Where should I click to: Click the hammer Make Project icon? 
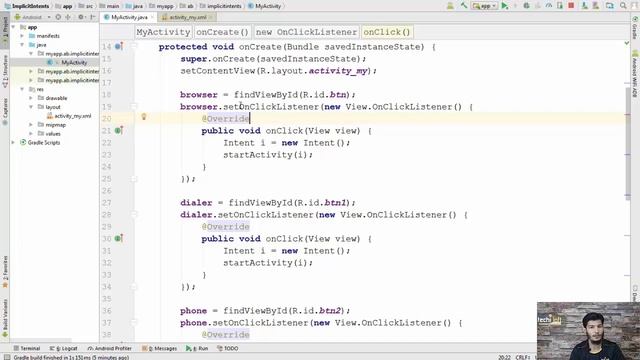pyautogui.click(x=464, y=6)
